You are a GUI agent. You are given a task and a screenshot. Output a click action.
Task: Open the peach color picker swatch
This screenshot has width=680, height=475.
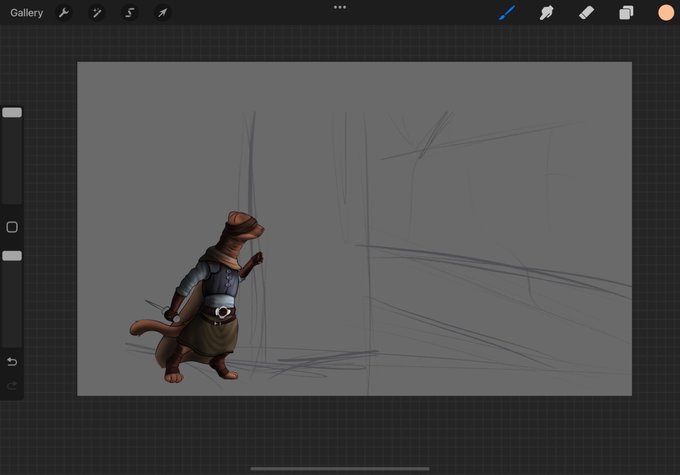click(666, 13)
